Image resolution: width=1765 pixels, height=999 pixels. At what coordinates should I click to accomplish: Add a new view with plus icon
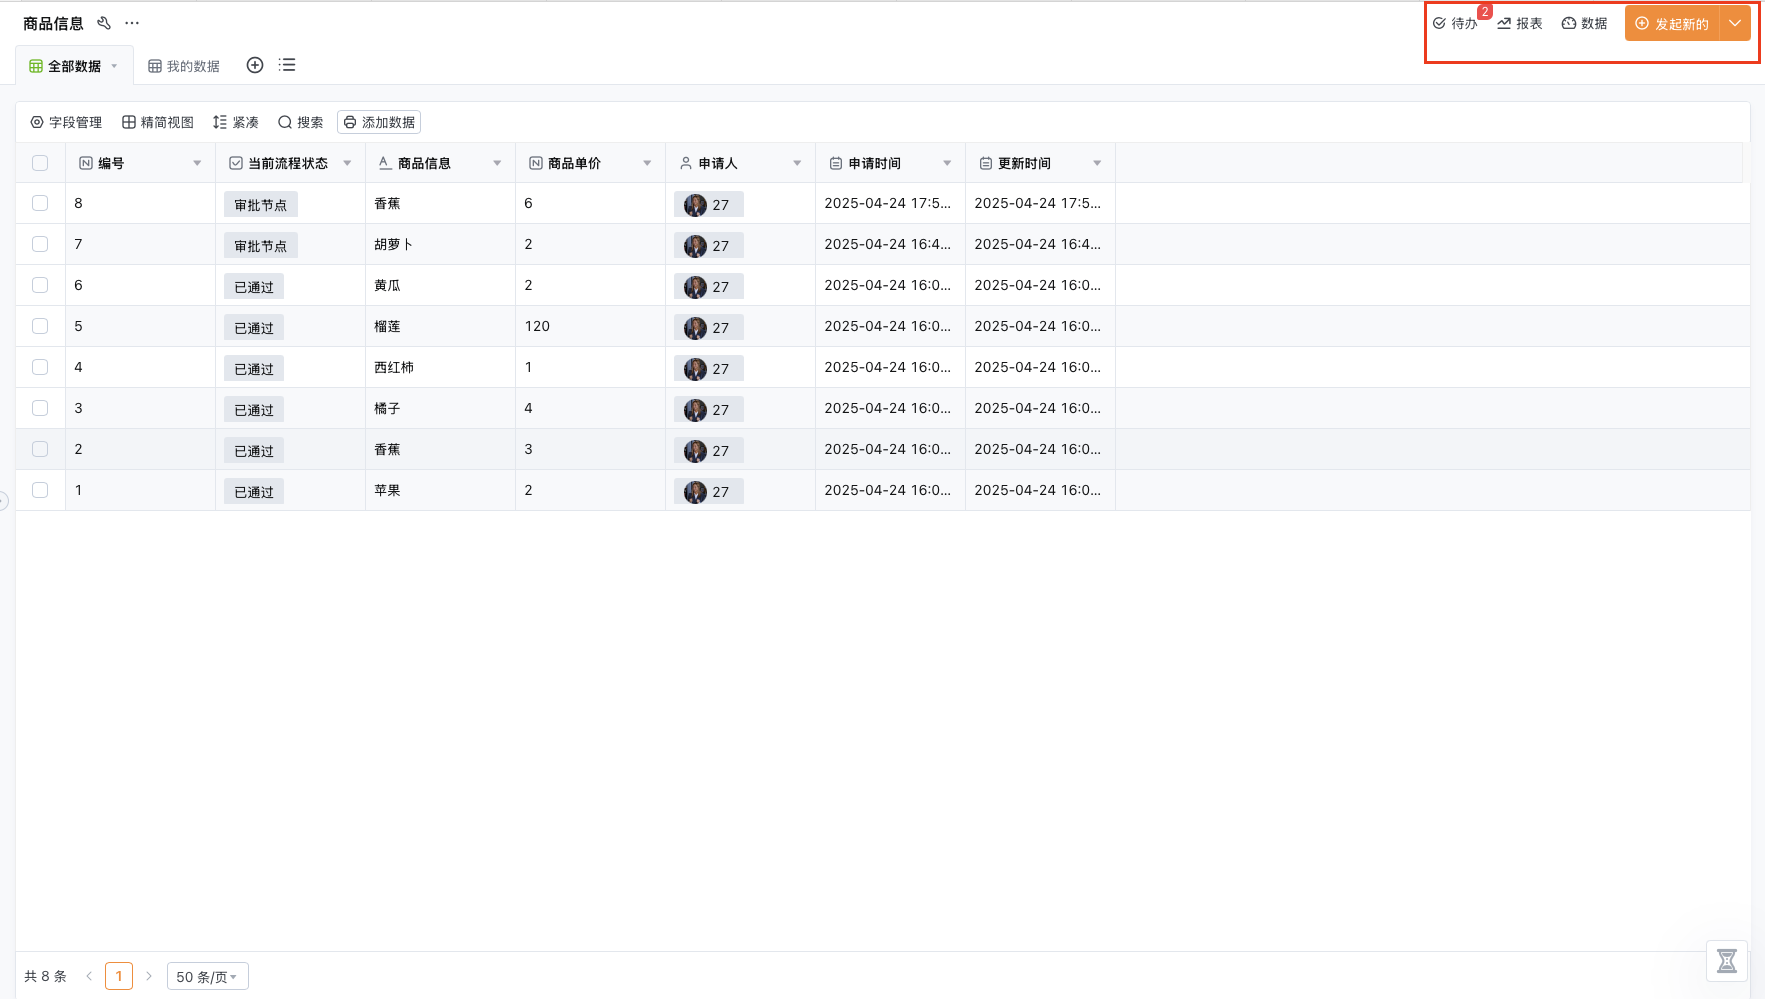coord(255,65)
